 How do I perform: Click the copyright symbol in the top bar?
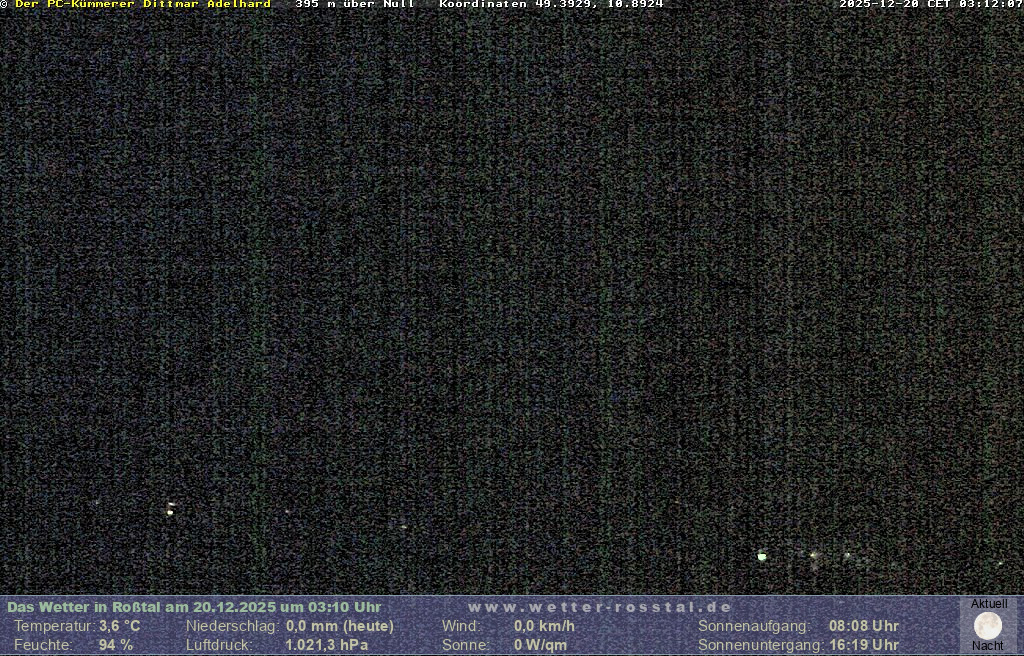click(x=4, y=4)
